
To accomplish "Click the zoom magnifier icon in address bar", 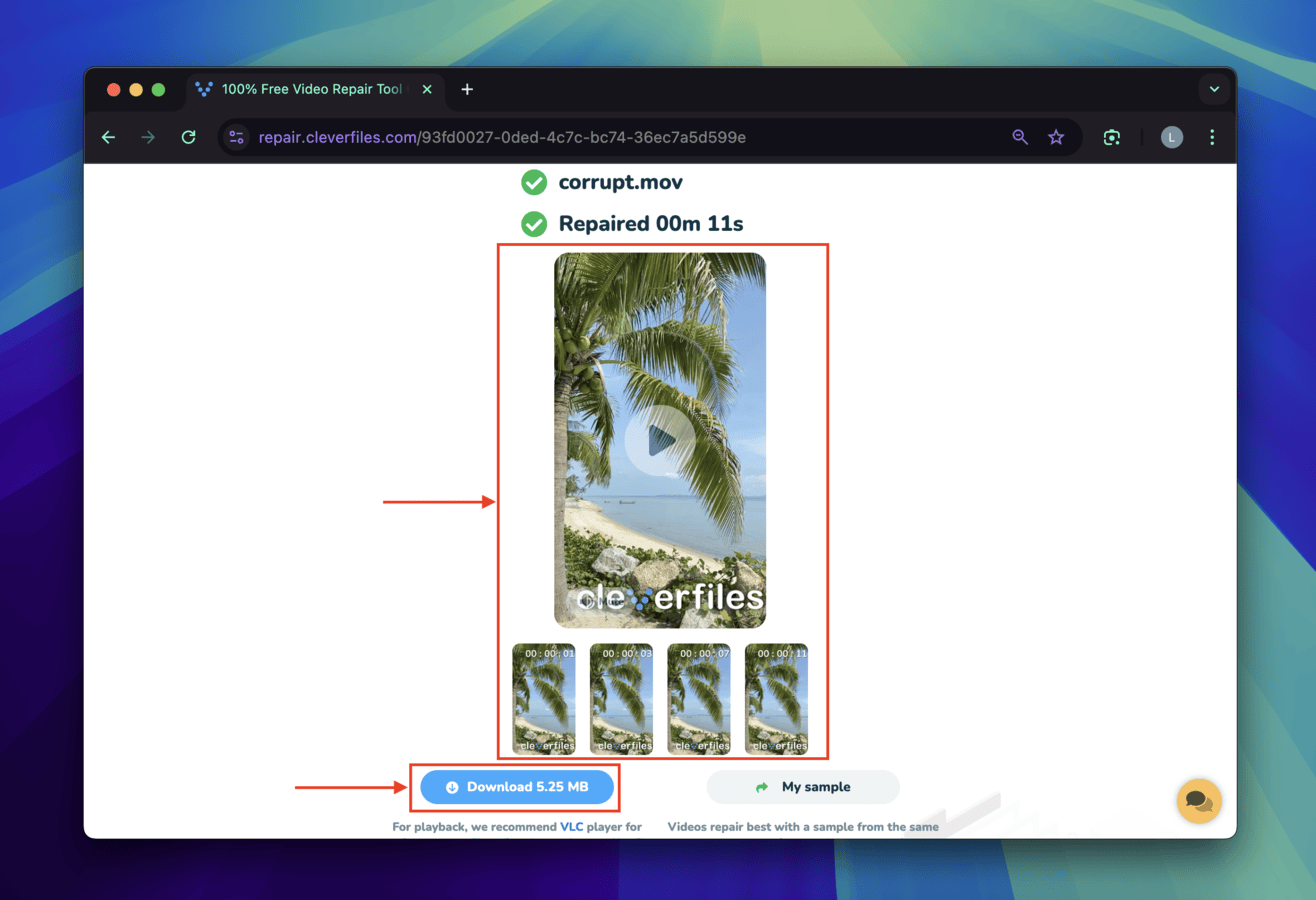I will point(1020,138).
